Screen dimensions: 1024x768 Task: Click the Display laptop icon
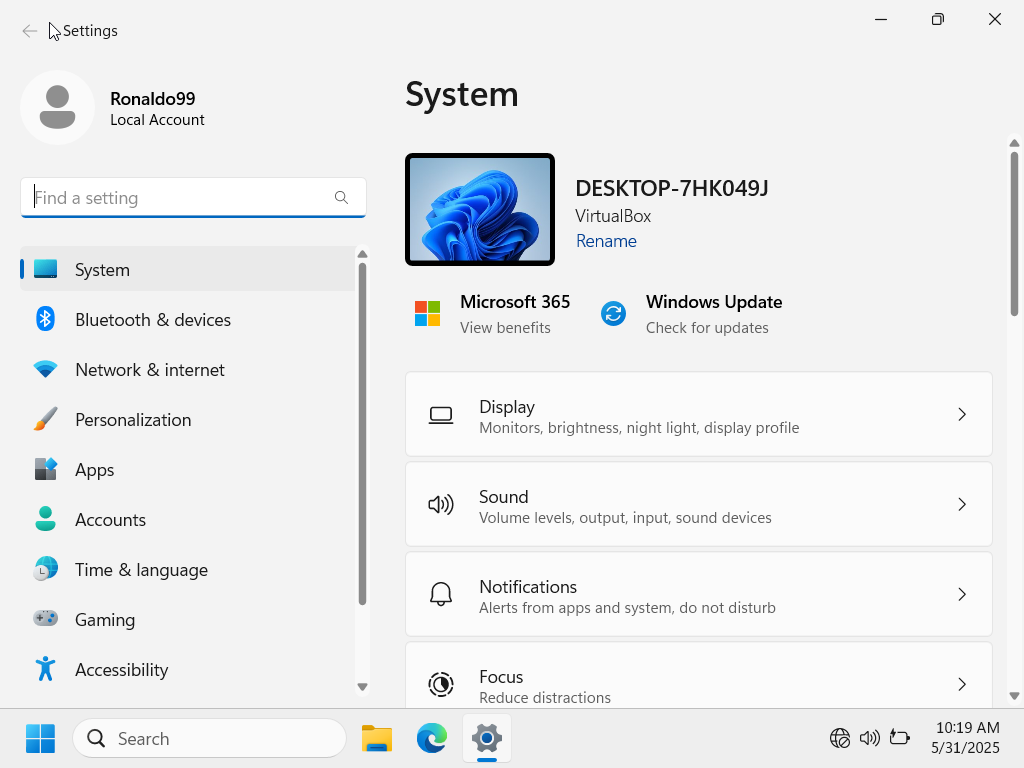(x=441, y=415)
